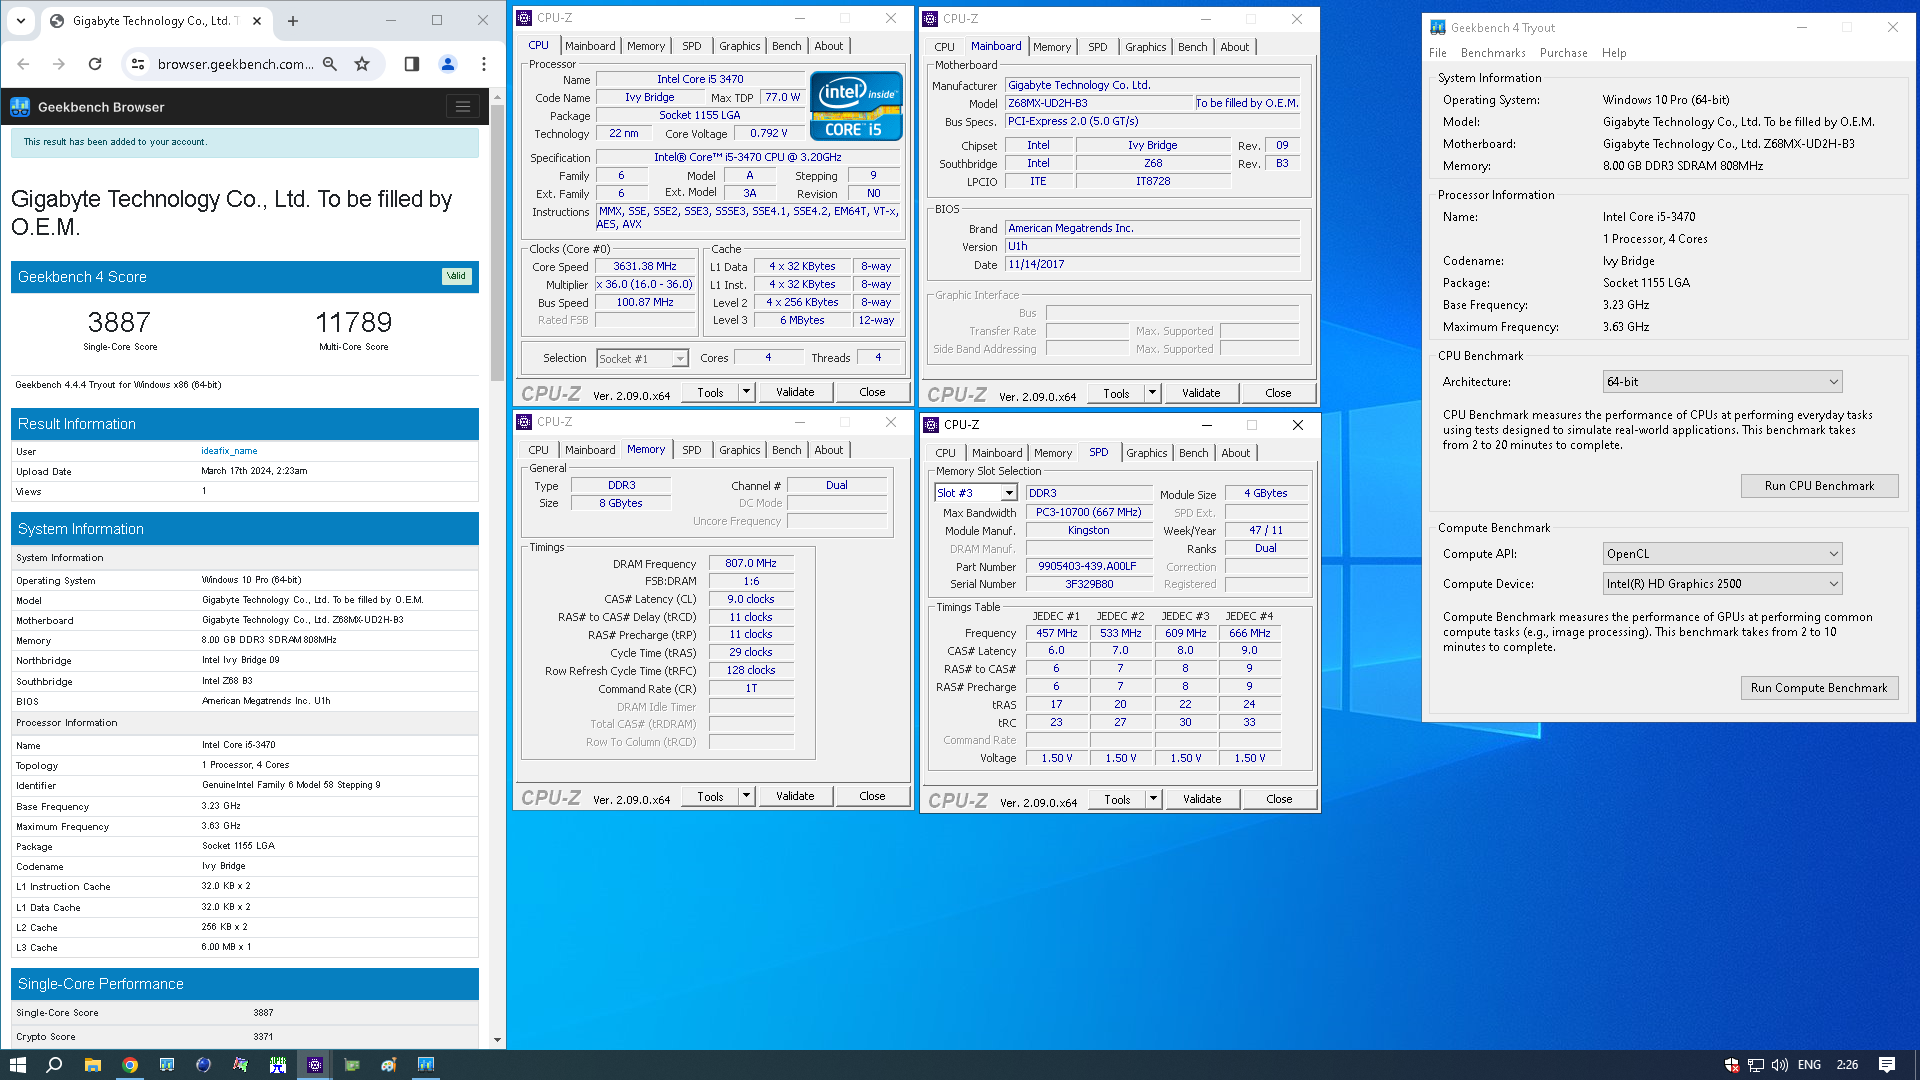Open Chrome side panel icon
Screen dimensions: 1920x1080
click(411, 64)
